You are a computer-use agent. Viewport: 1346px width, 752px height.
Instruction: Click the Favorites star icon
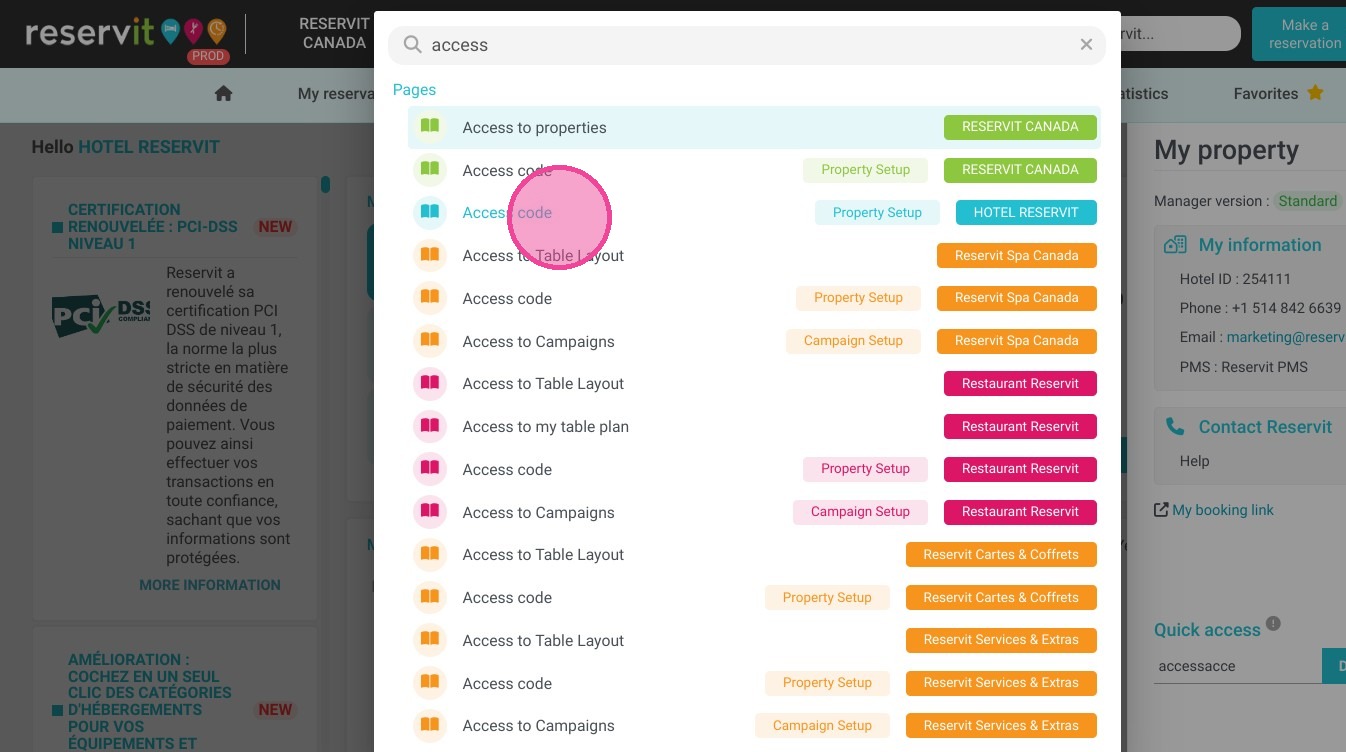(x=1315, y=93)
